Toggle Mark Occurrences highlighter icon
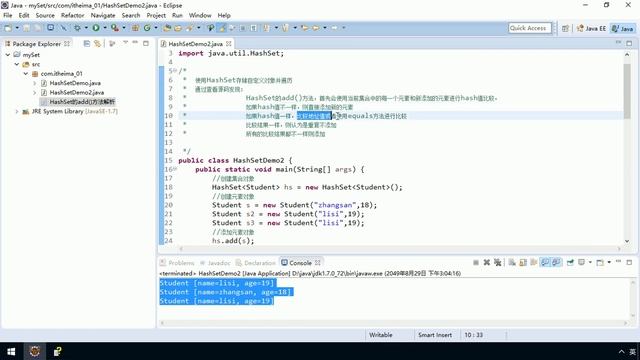Image resolution: width=640 pixels, height=360 pixels. point(222,28)
